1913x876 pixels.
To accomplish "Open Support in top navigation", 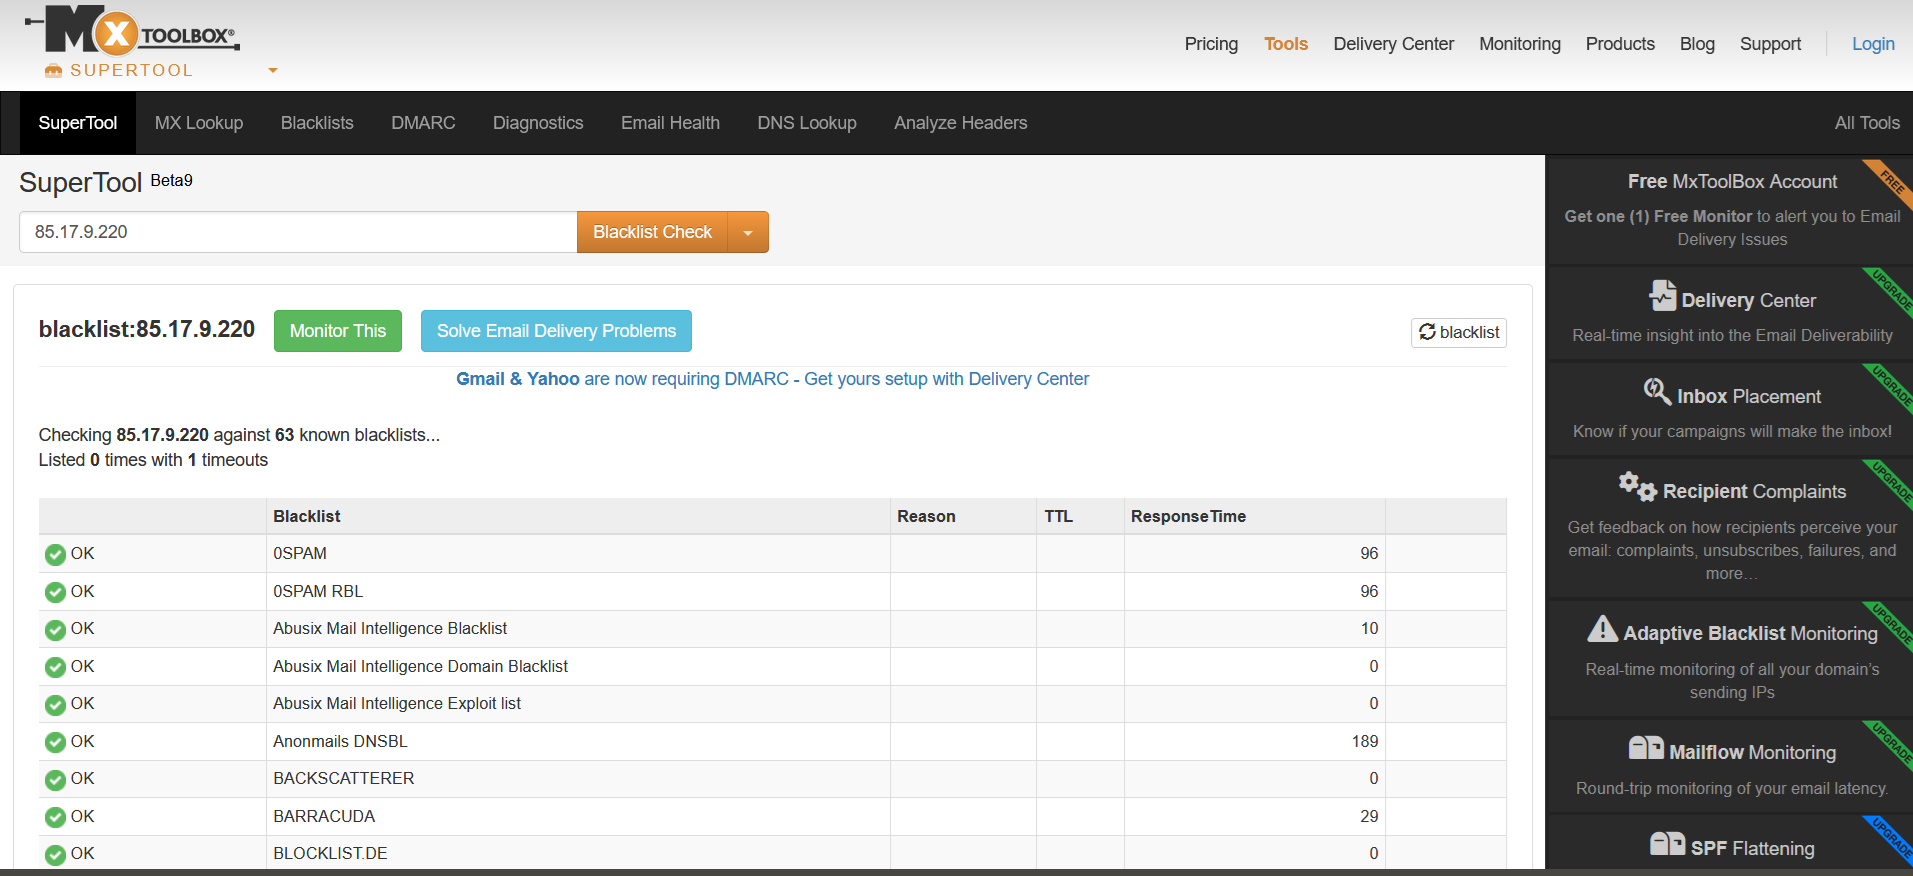I will coord(1770,44).
